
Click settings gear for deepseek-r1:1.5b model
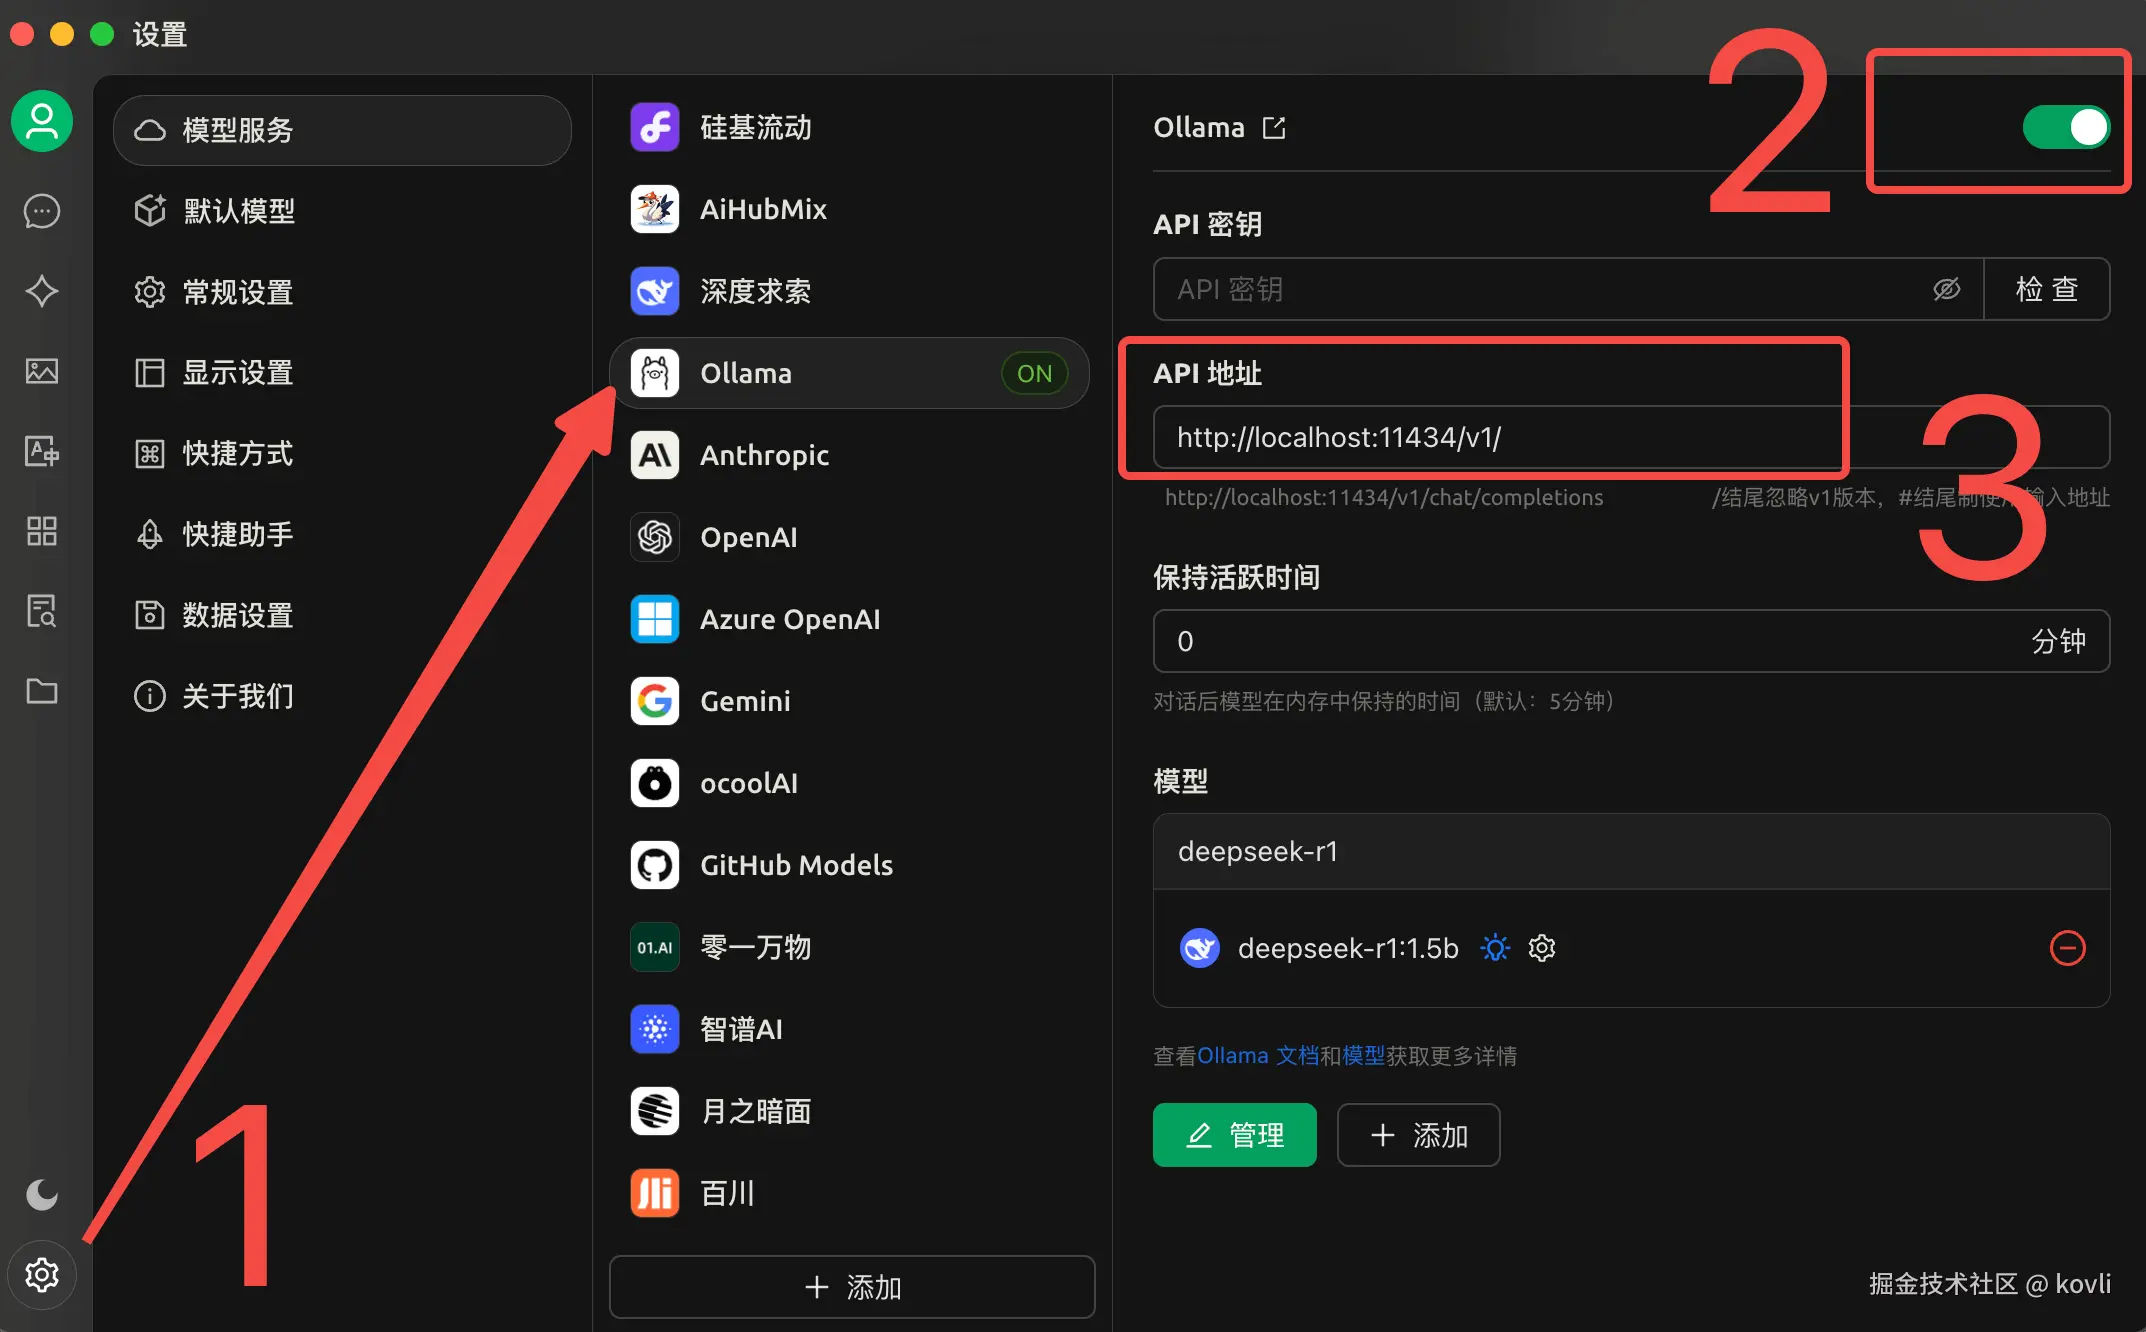[x=1542, y=948]
